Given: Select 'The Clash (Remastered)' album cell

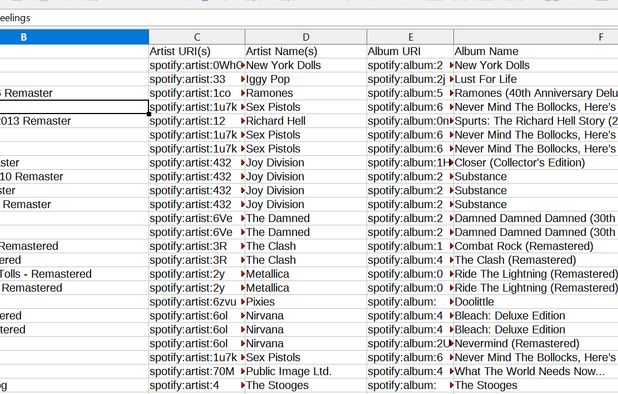Looking at the screenshot, I should pyautogui.click(x=536, y=260).
